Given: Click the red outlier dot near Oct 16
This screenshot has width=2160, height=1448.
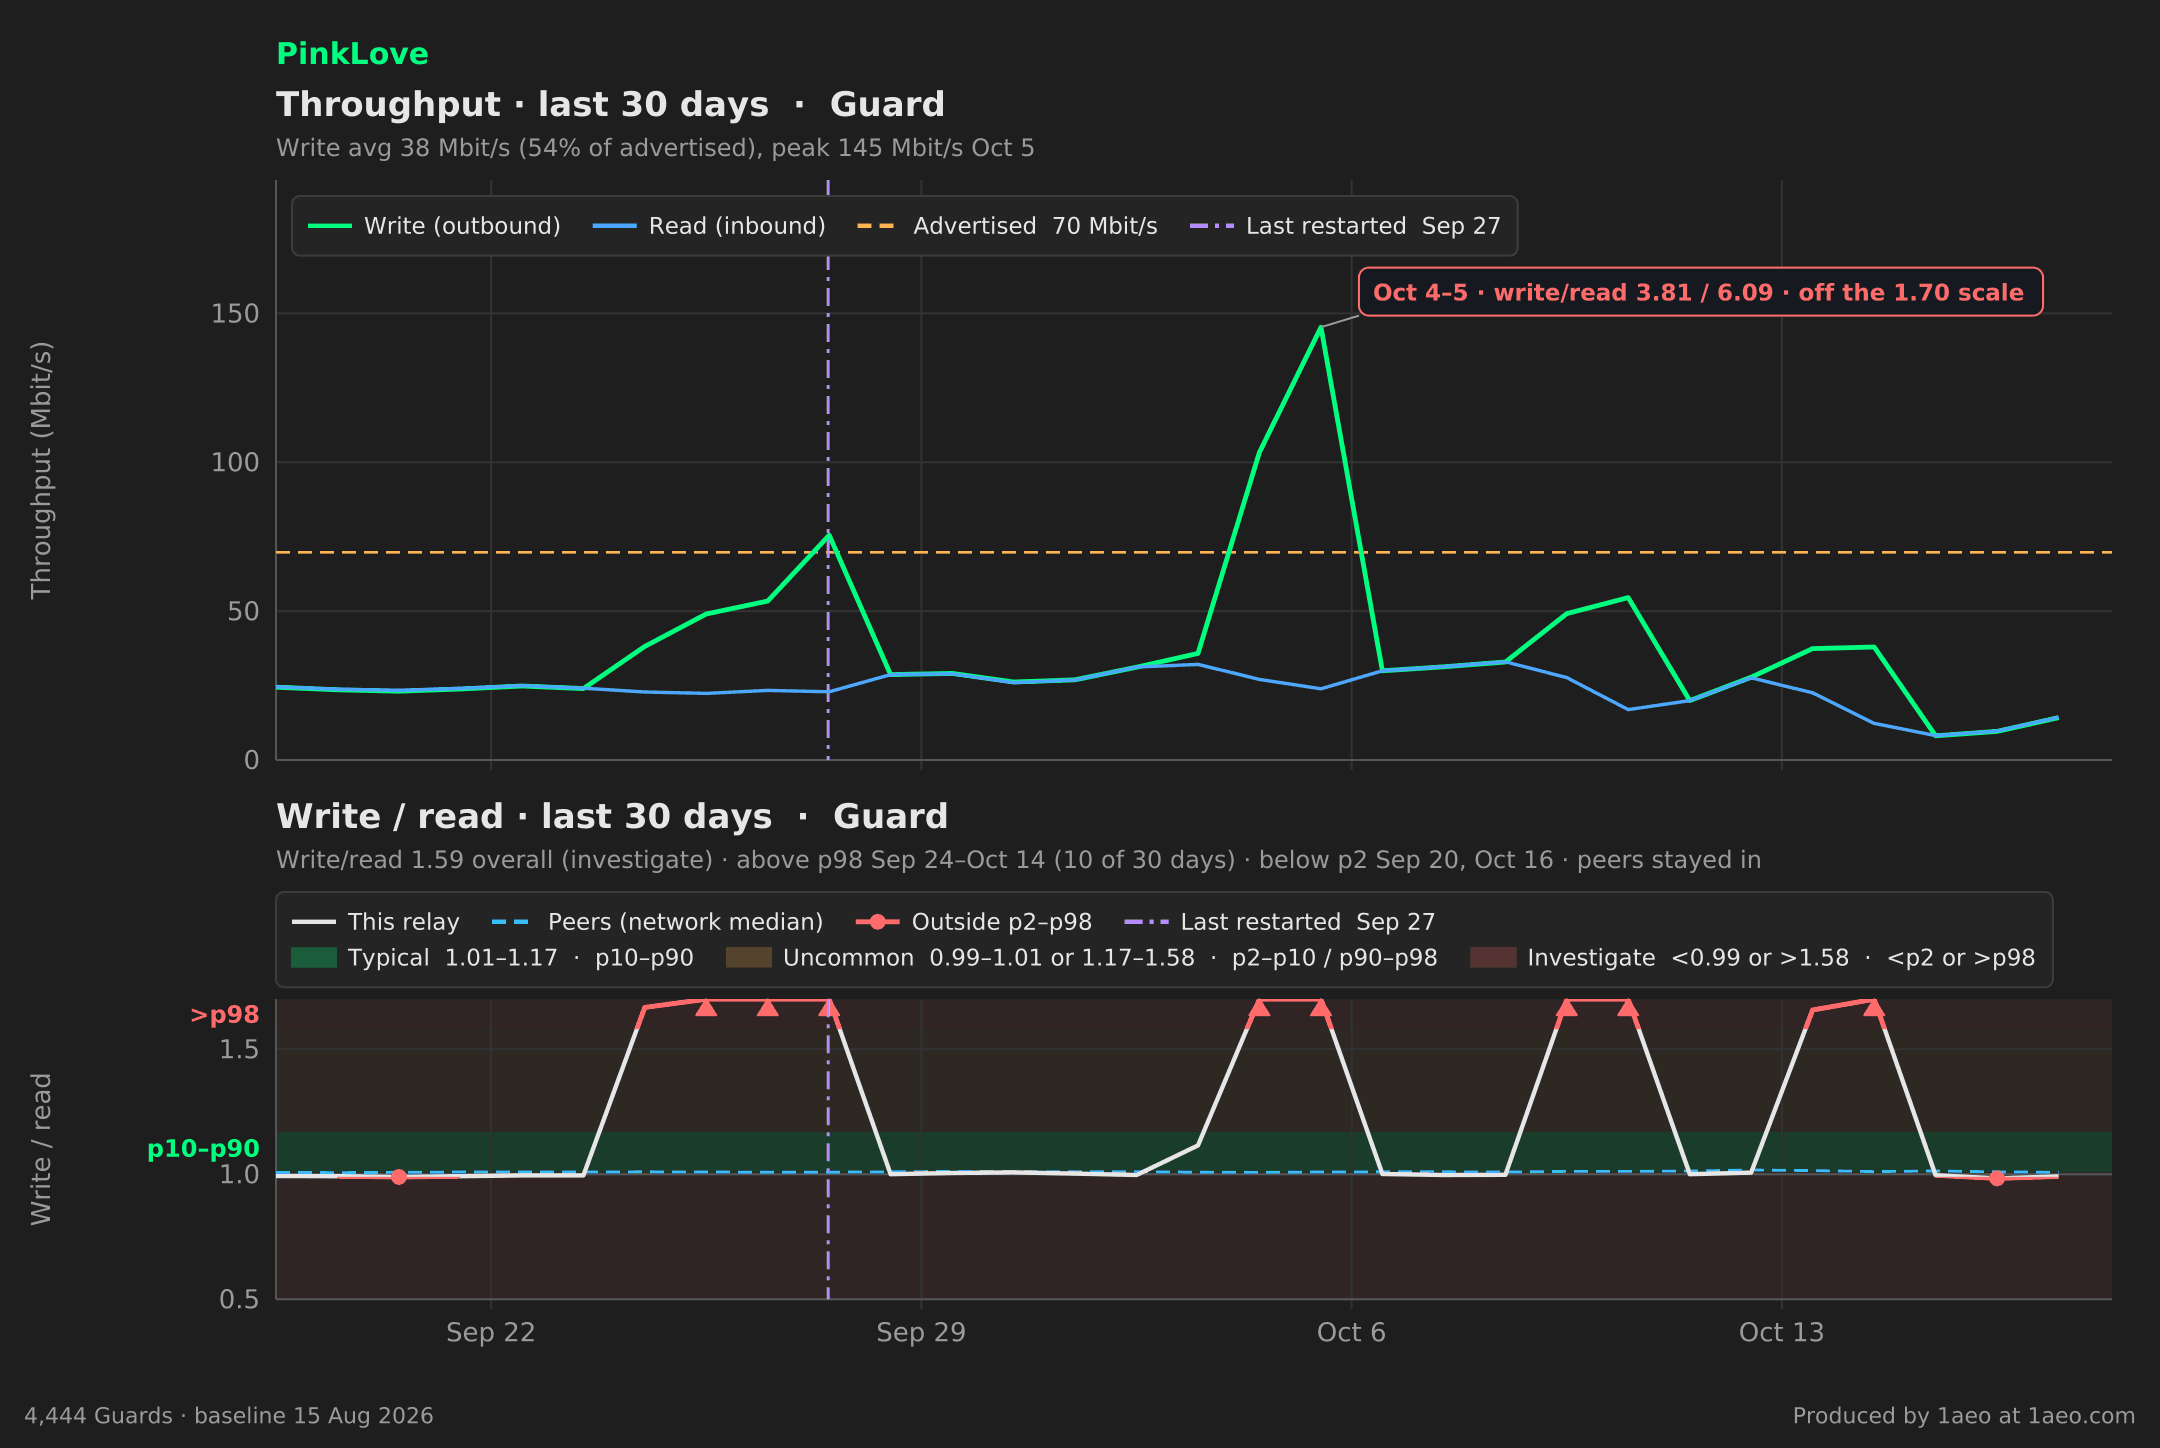Looking at the screenshot, I should [x=1997, y=1178].
